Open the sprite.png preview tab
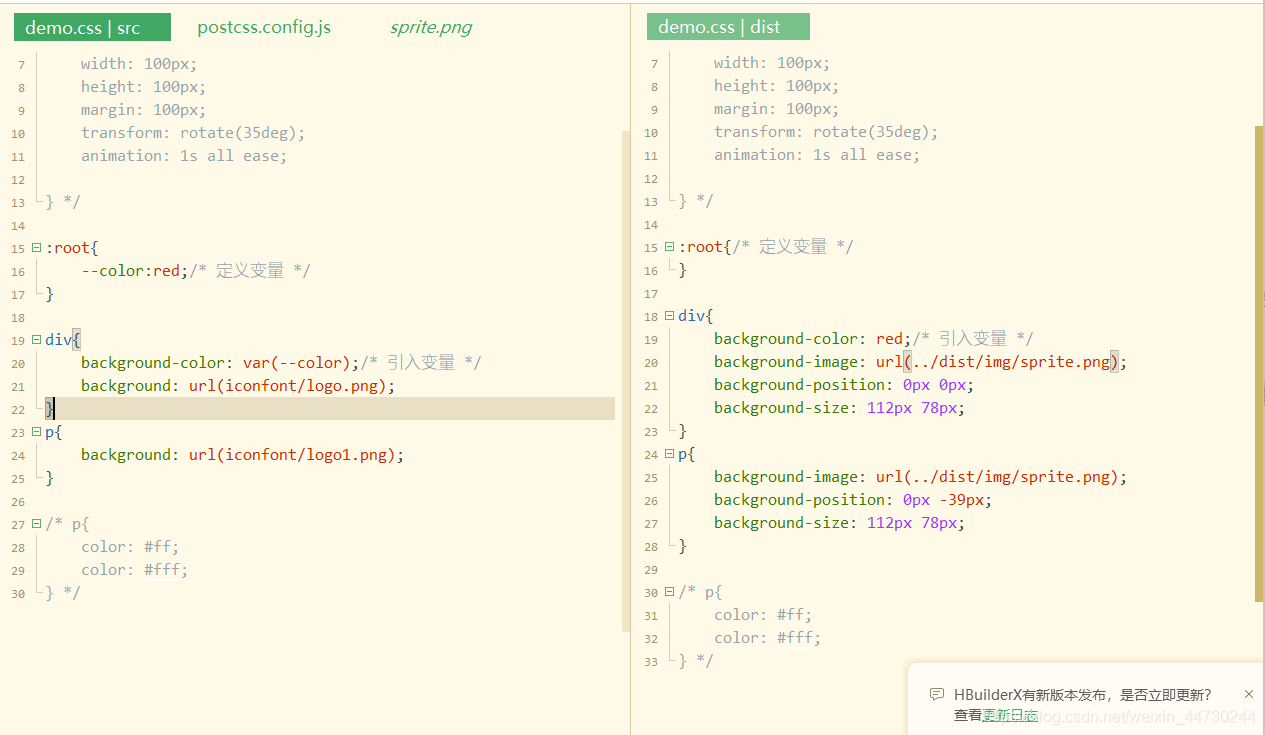 click(x=431, y=27)
